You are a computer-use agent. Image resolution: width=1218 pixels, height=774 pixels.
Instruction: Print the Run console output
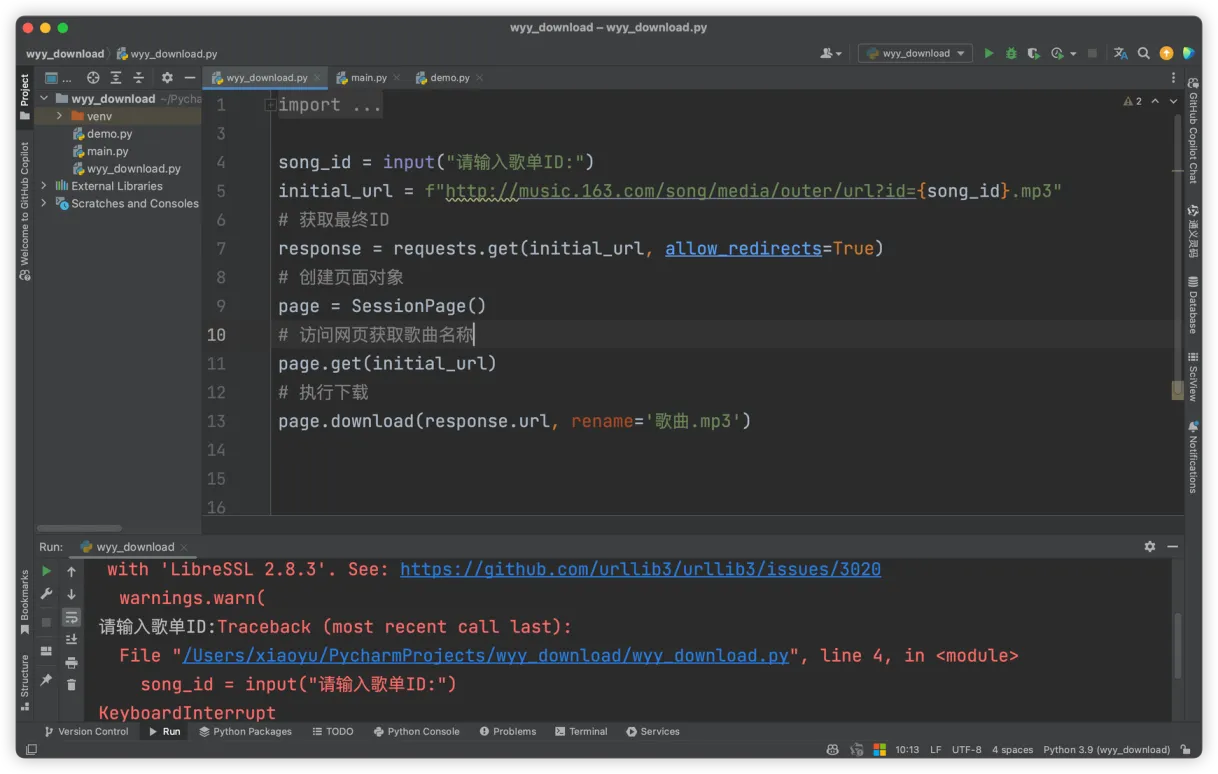(71, 662)
